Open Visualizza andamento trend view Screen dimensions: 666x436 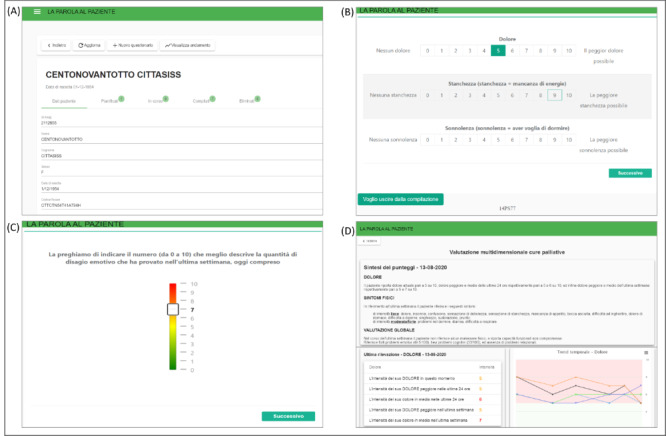pos(187,45)
